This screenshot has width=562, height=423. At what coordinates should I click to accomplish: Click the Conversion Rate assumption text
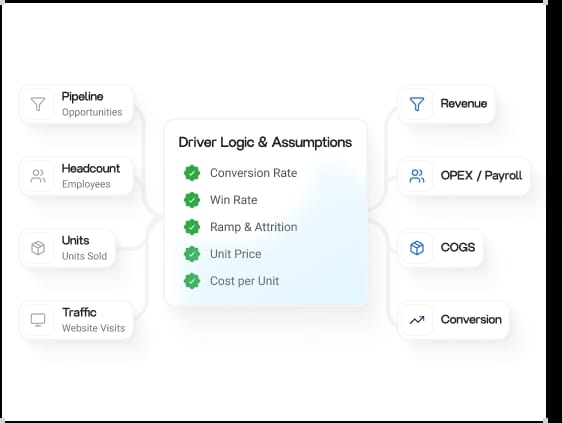(x=253, y=173)
